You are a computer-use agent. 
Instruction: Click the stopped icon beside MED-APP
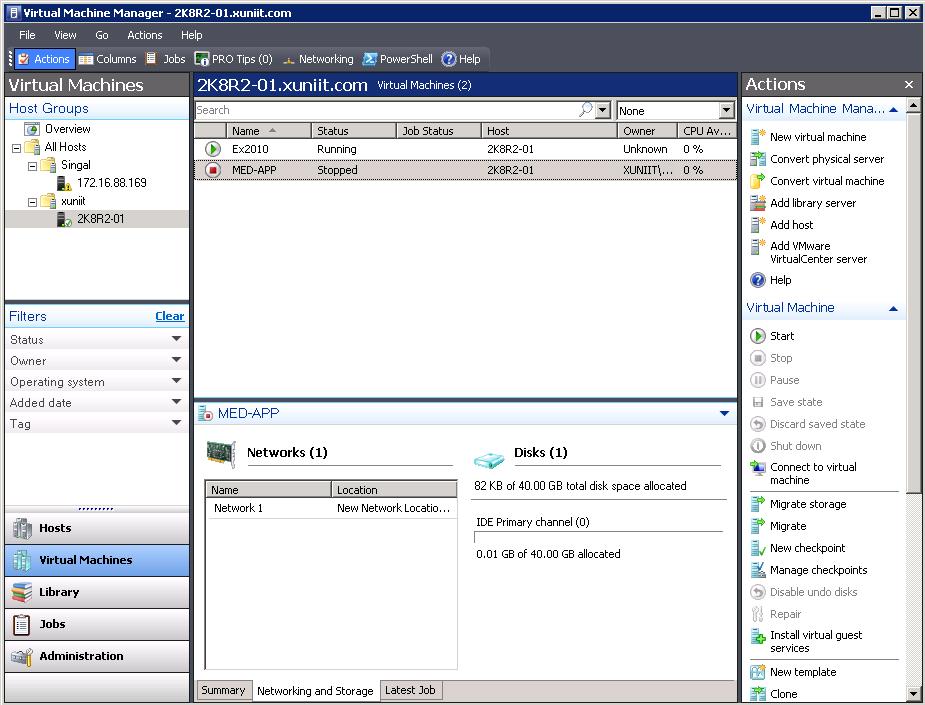click(213, 170)
